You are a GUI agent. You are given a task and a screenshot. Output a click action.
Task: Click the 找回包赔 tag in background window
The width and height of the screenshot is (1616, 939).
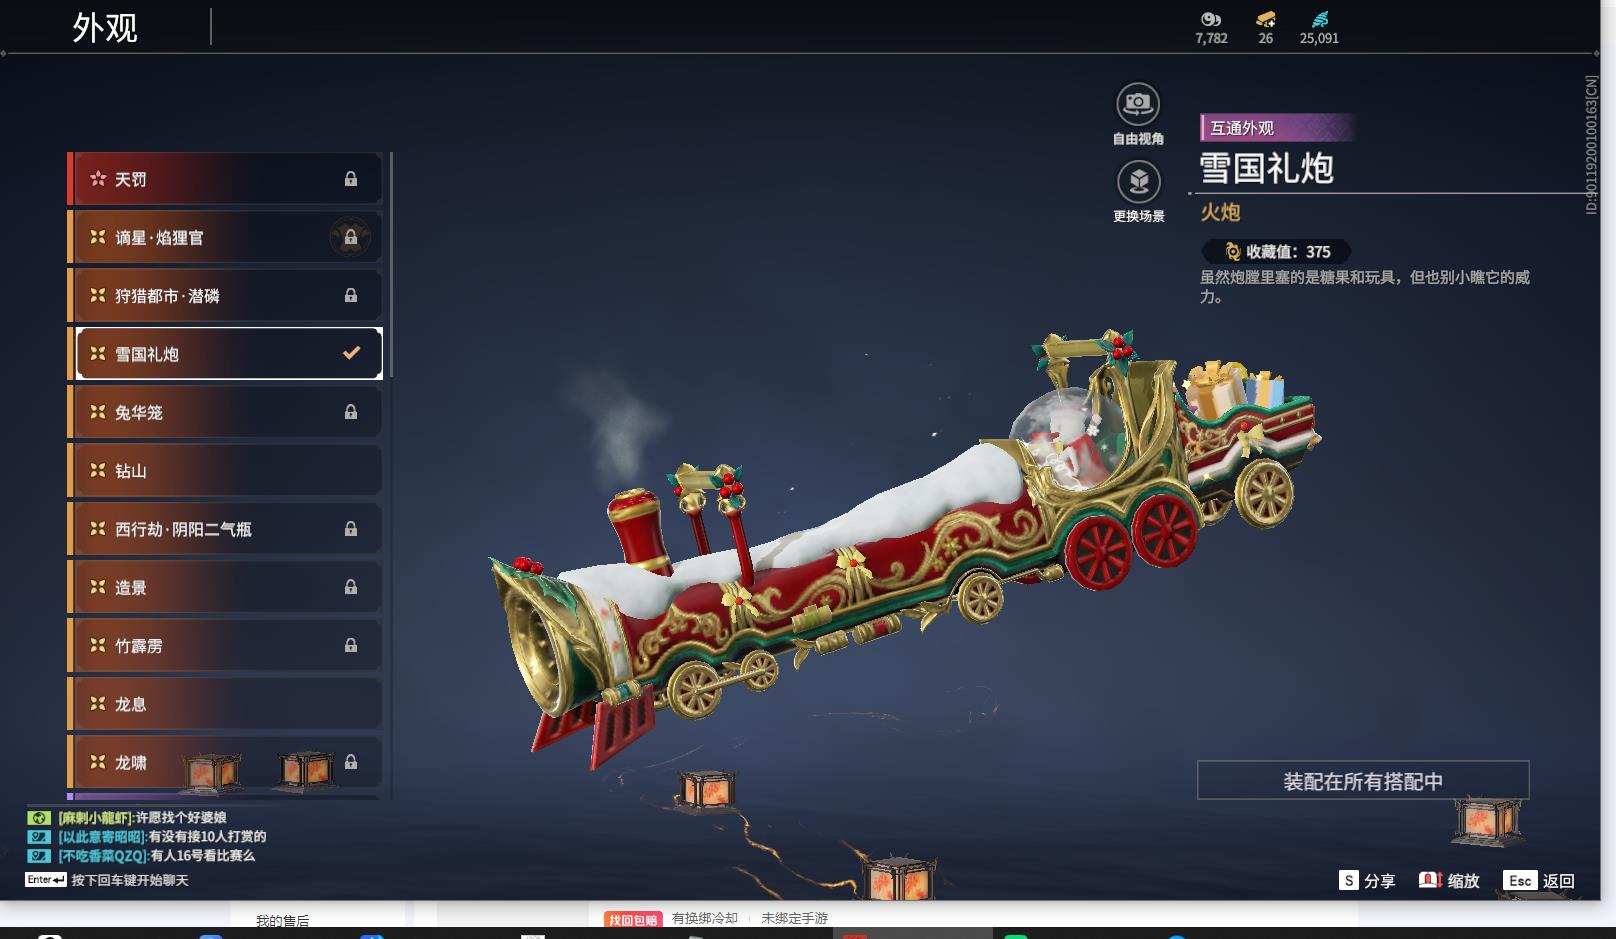click(x=633, y=919)
